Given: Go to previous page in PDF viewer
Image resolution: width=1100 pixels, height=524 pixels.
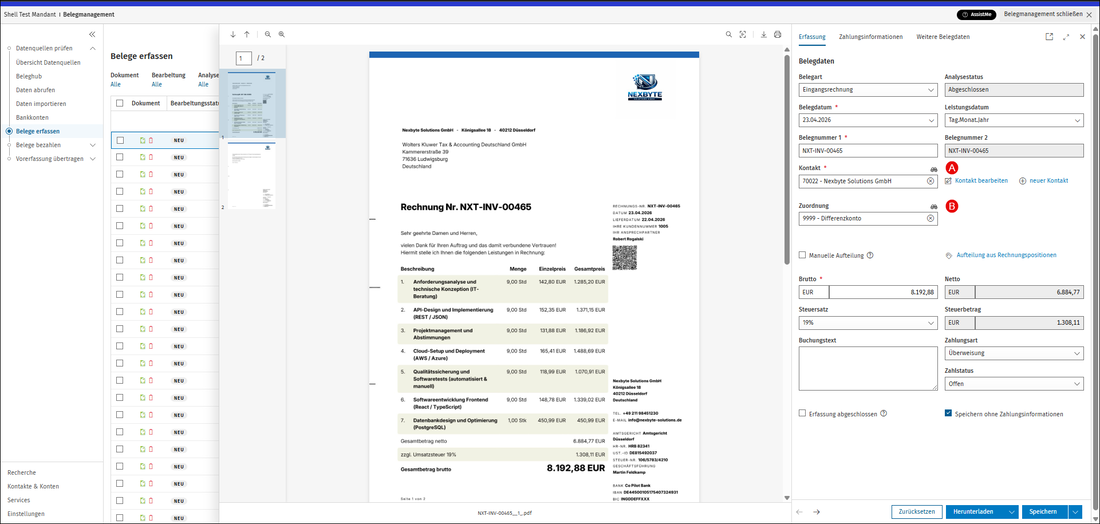Looking at the screenshot, I should coord(246,34).
